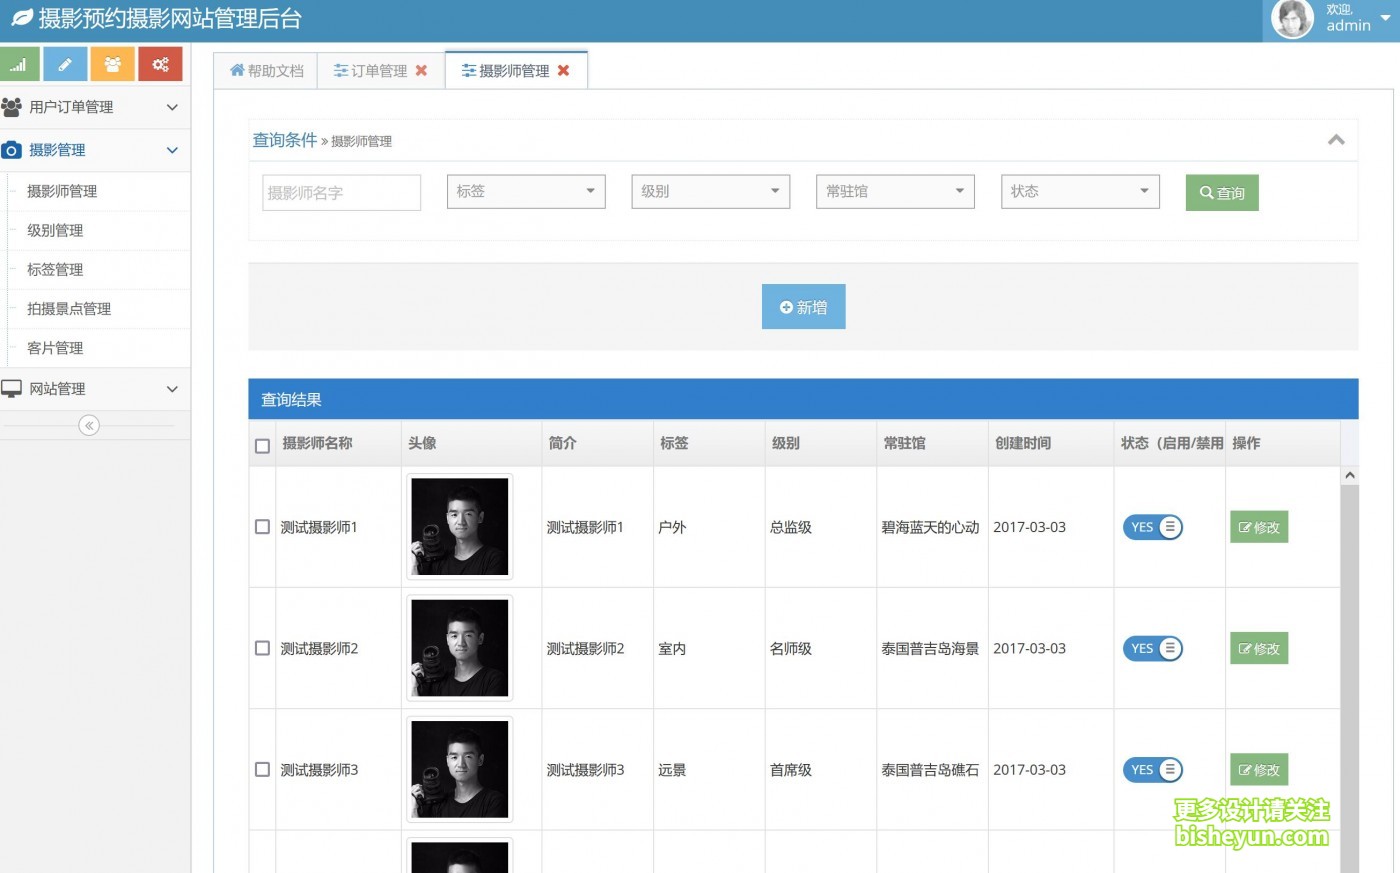Click the leaf logo in the top banner

(x=22, y=18)
